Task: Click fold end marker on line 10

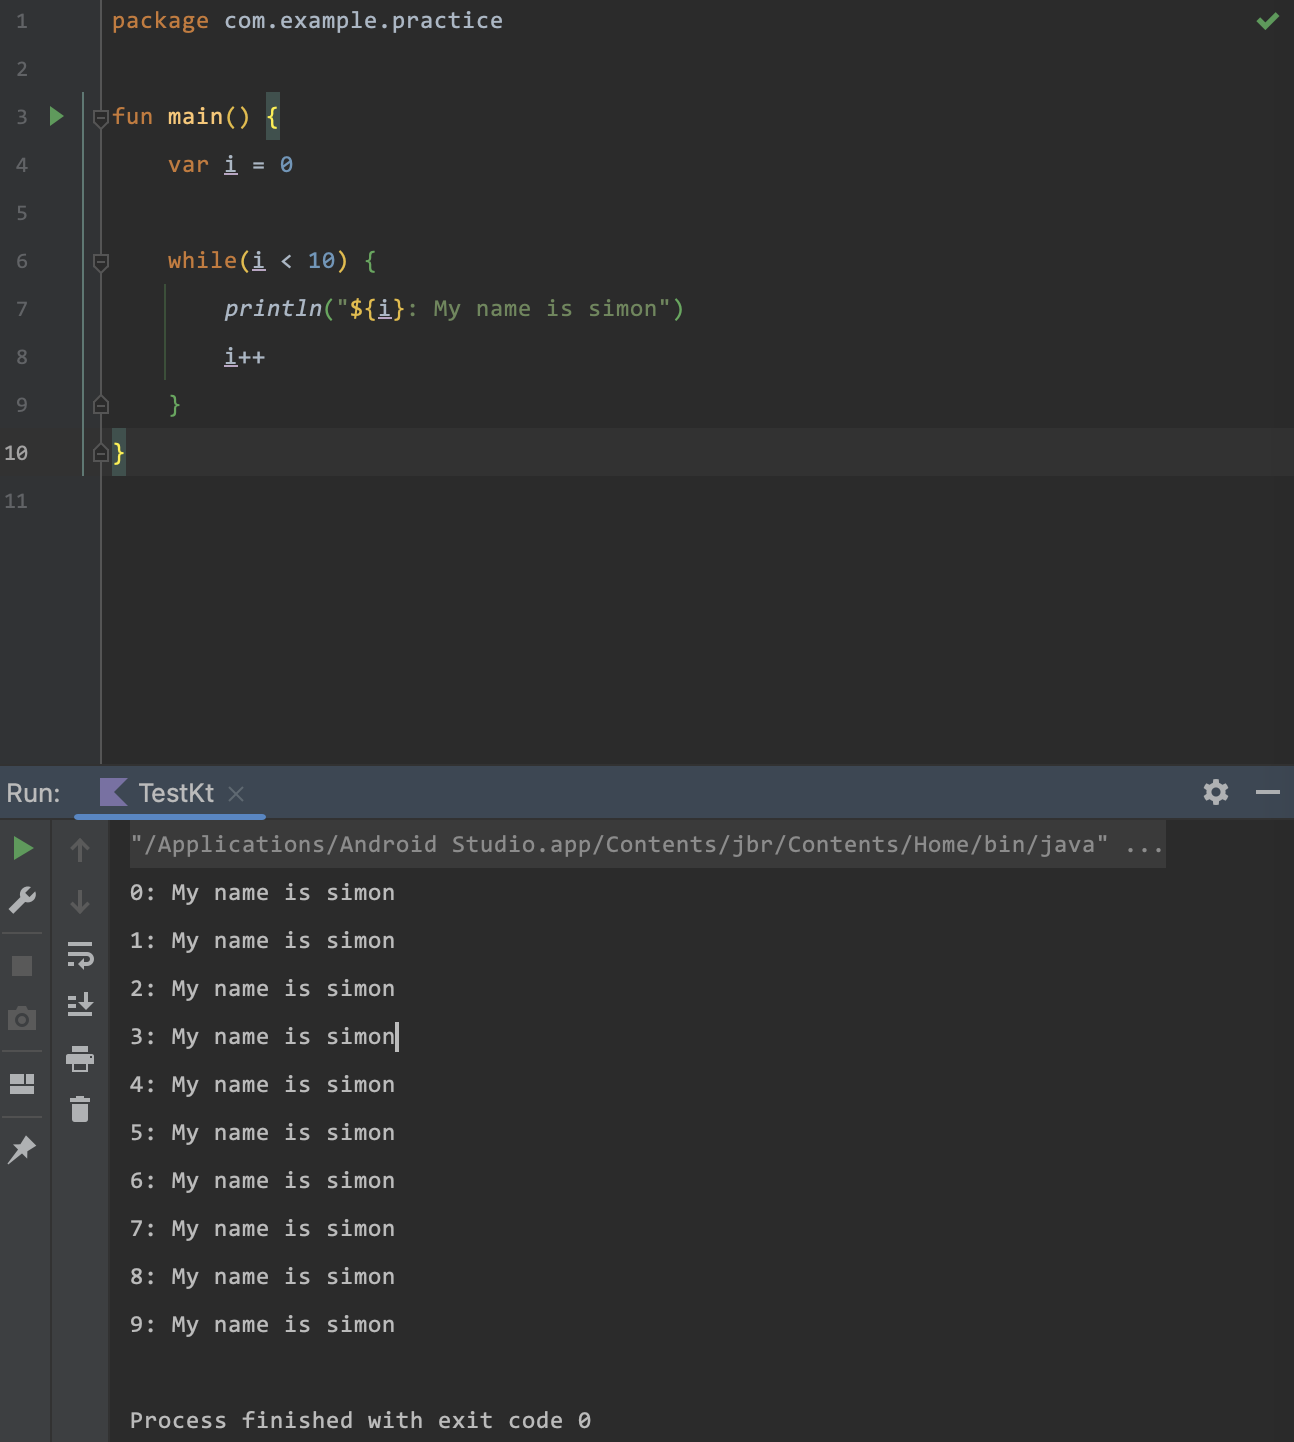Action: (x=101, y=453)
